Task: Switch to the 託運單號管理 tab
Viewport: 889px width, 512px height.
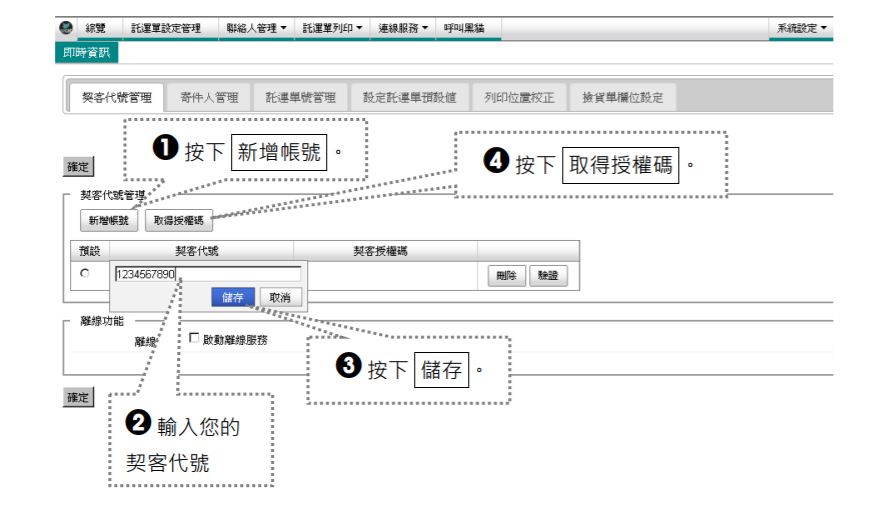Action: (300, 98)
